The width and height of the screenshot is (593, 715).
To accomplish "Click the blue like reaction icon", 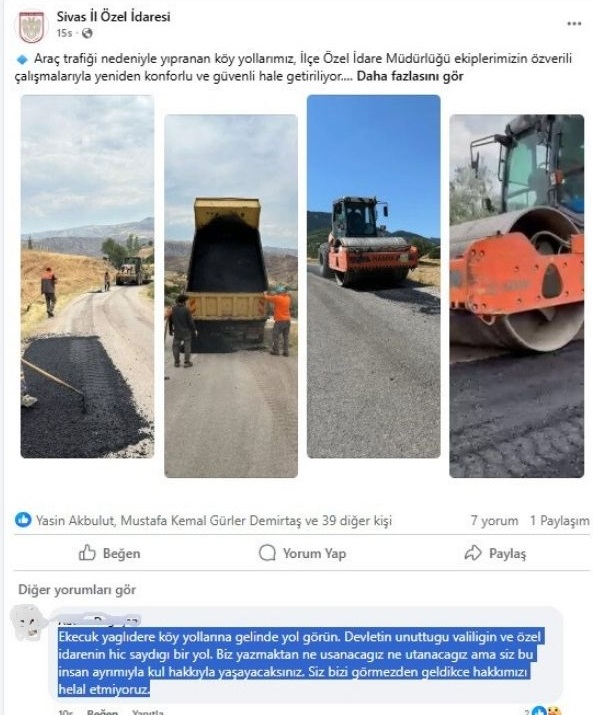I will click(23, 520).
